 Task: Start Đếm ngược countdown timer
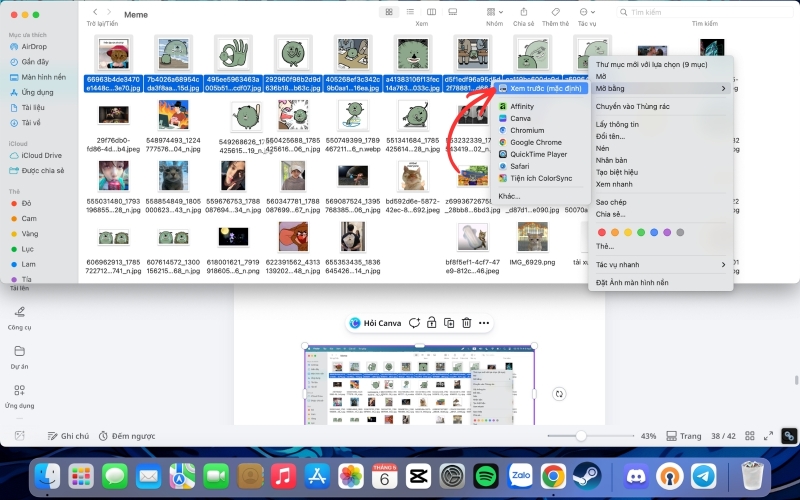click(x=127, y=436)
